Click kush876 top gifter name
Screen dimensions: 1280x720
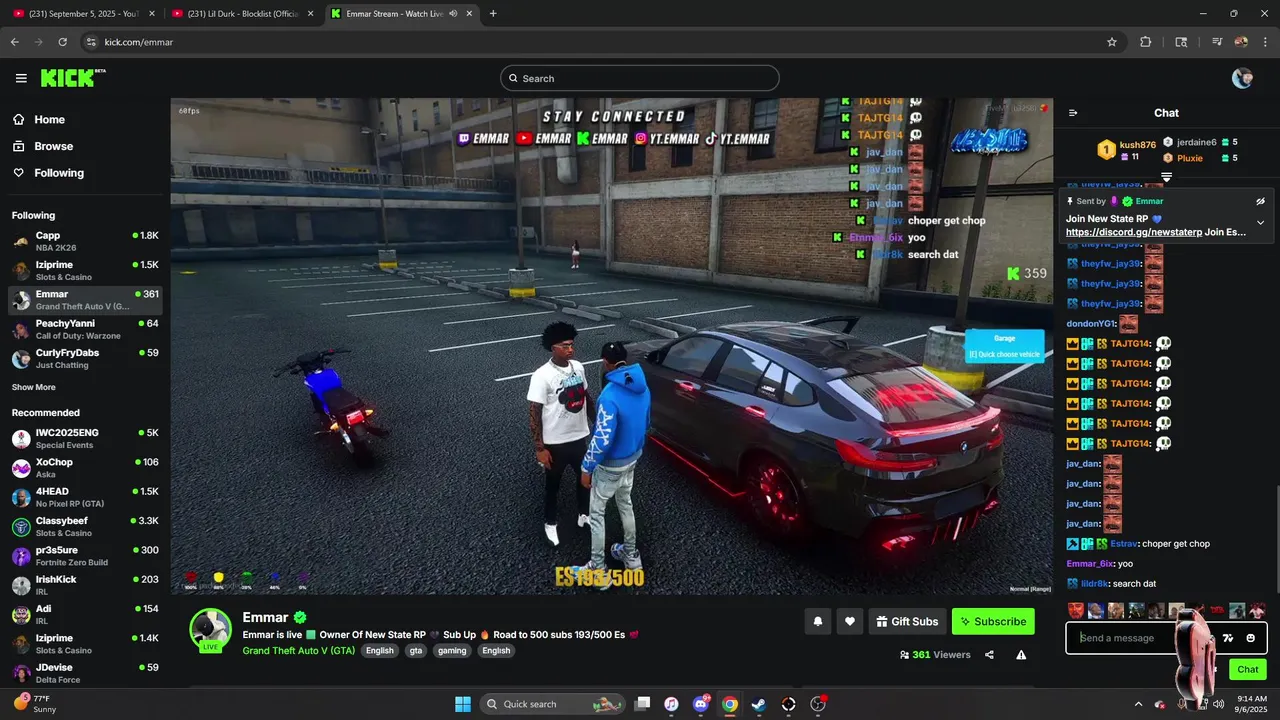pos(1138,145)
